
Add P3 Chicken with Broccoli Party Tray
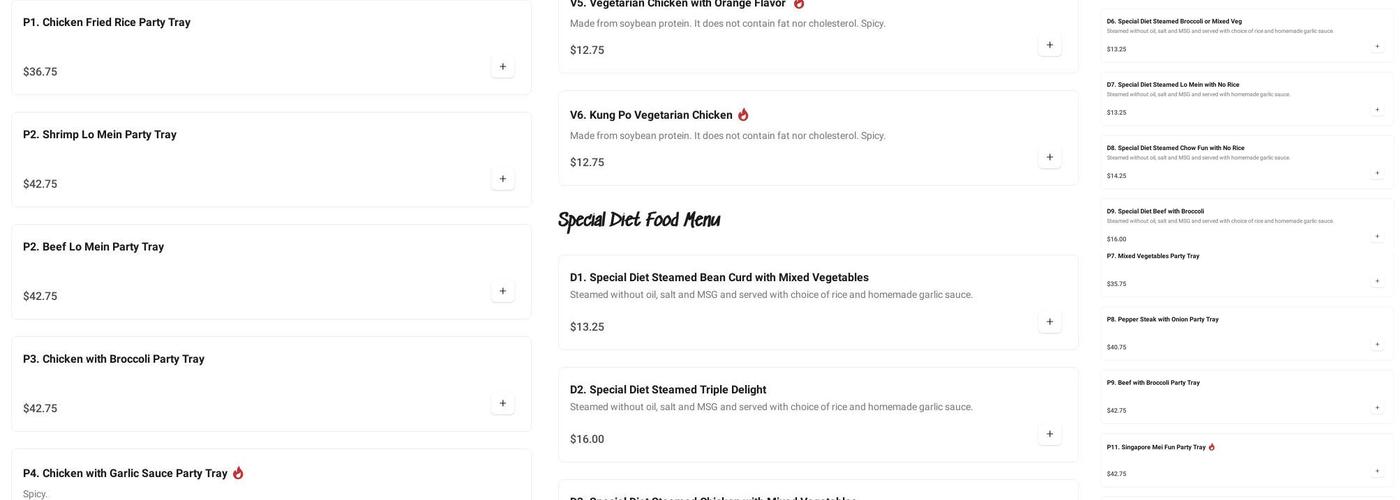tap(503, 404)
